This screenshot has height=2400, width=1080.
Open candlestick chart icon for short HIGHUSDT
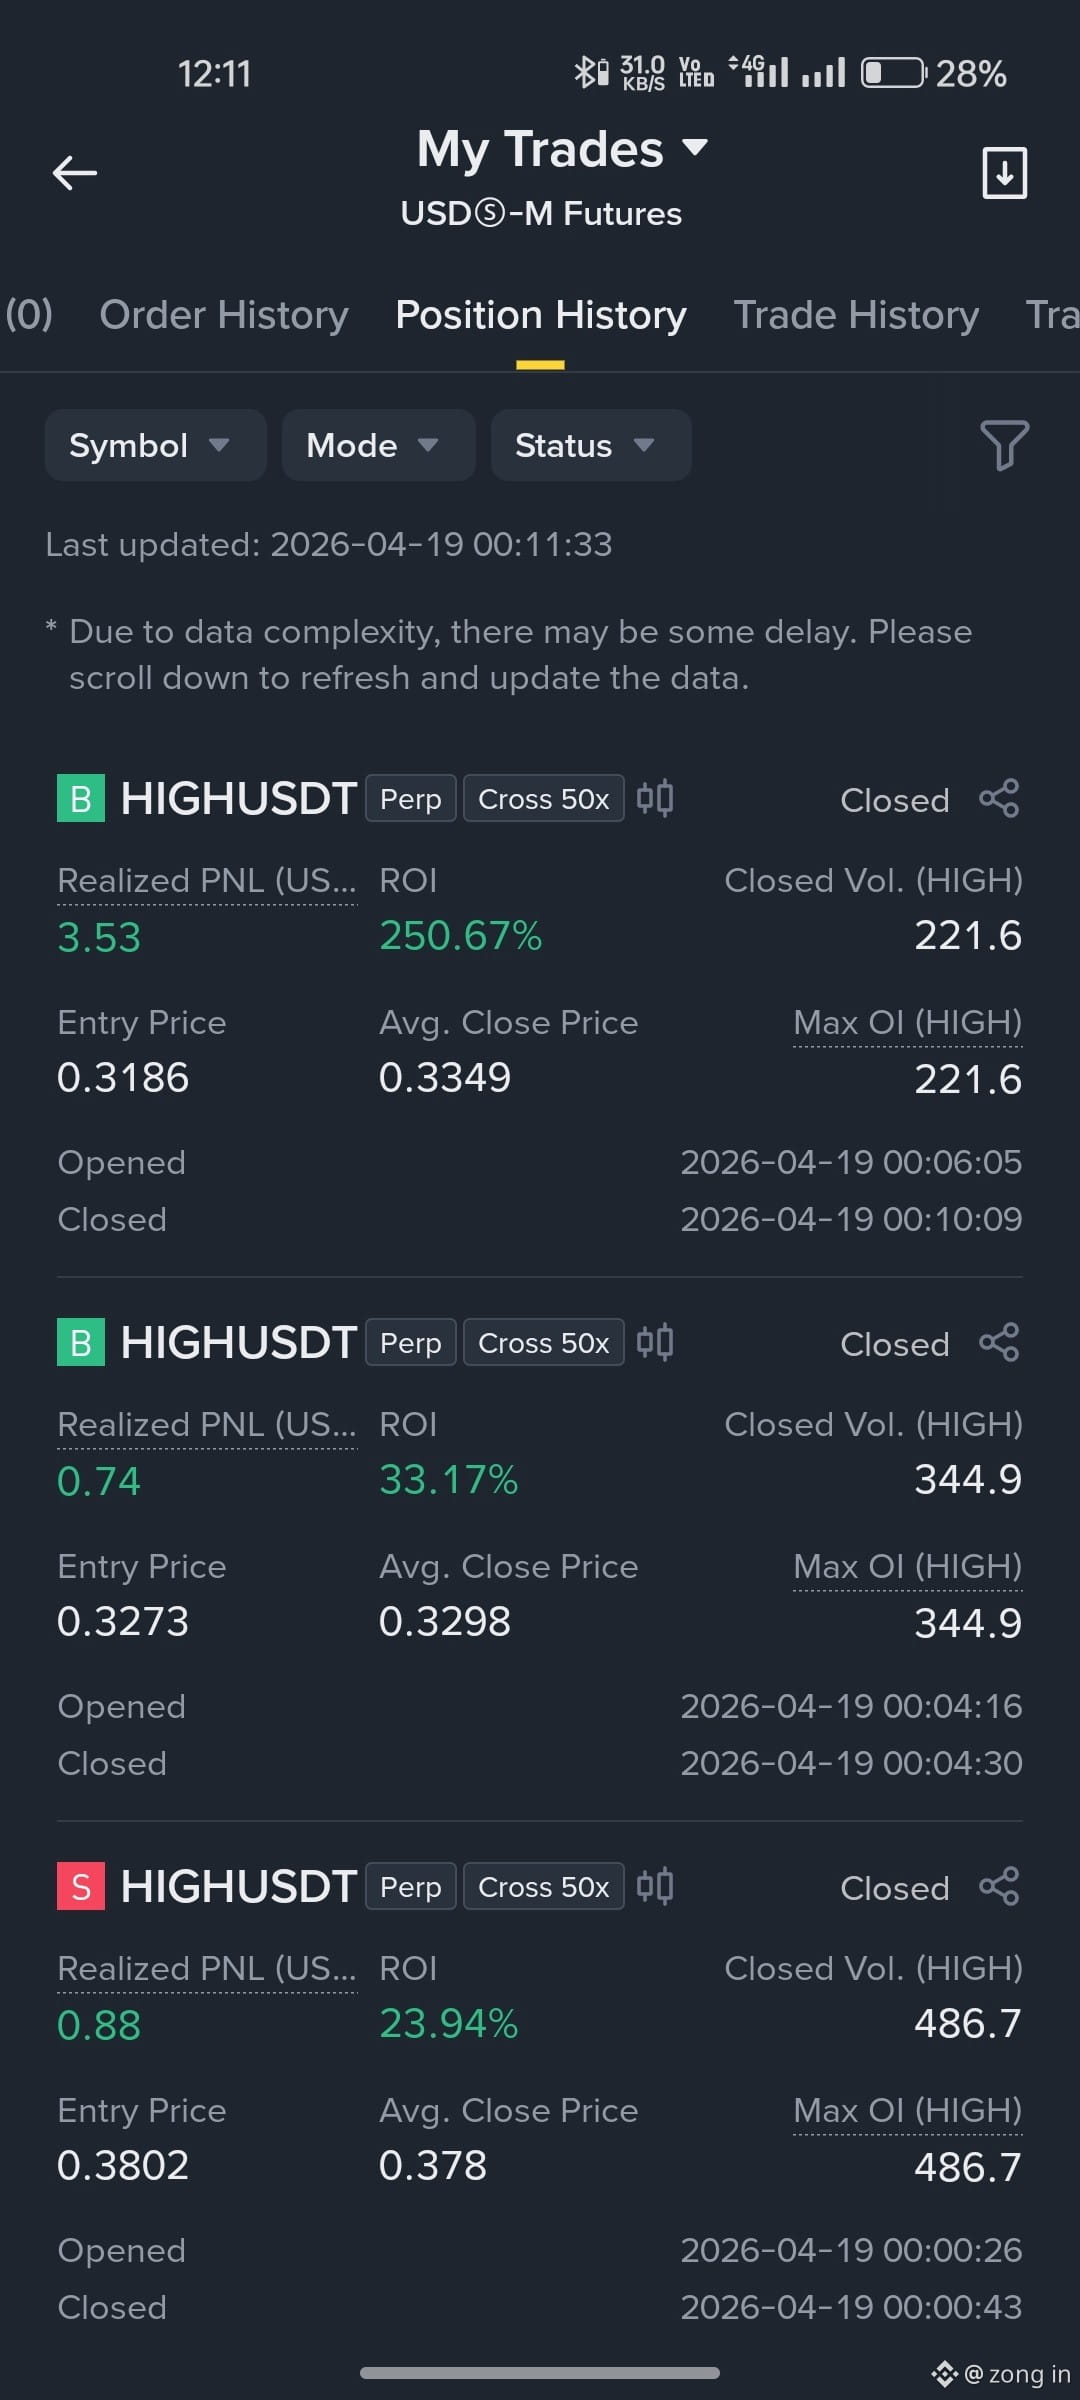[655, 1886]
